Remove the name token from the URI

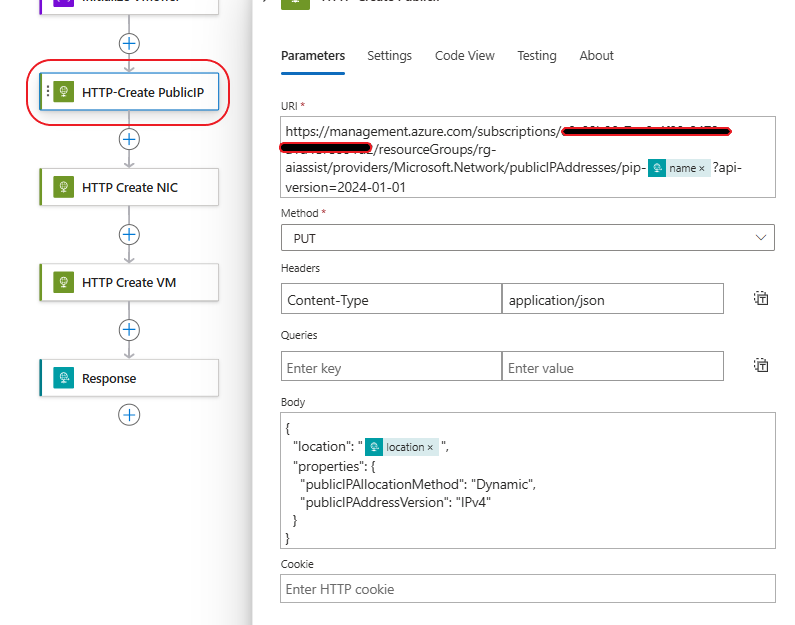tap(702, 169)
